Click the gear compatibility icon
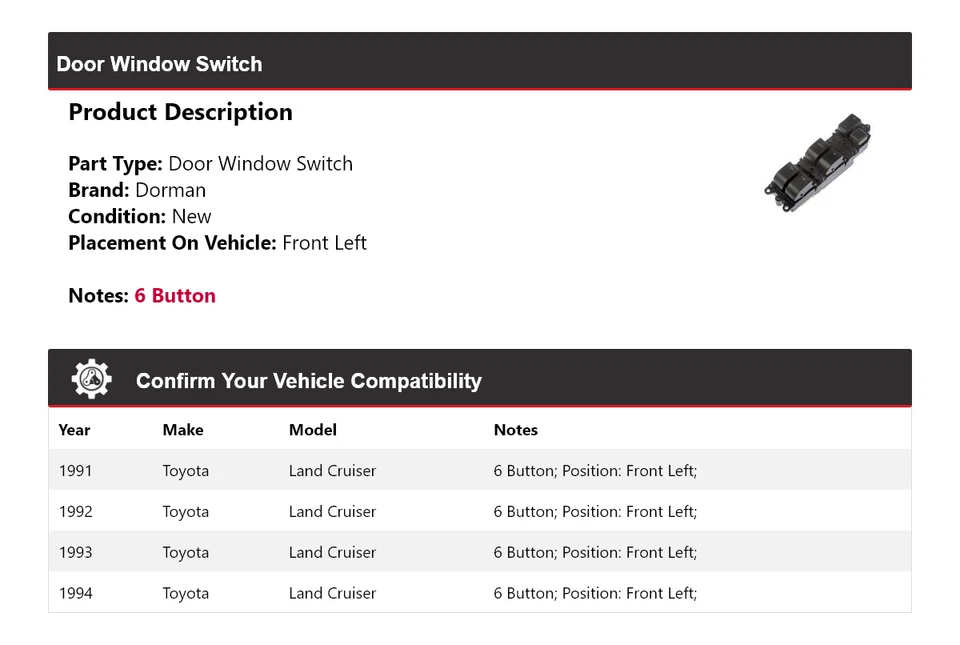The width and height of the screenshot is (960, 645). (x=91, y=380)
